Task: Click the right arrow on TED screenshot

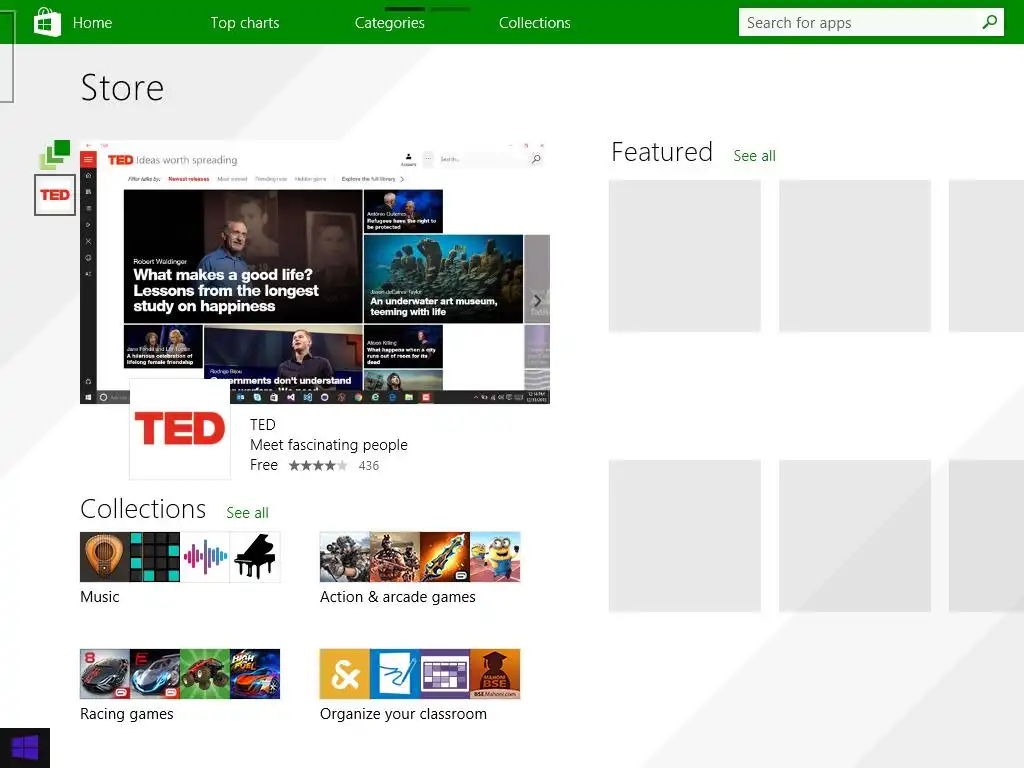Action: pyautogui.click(x=537, y=300)
